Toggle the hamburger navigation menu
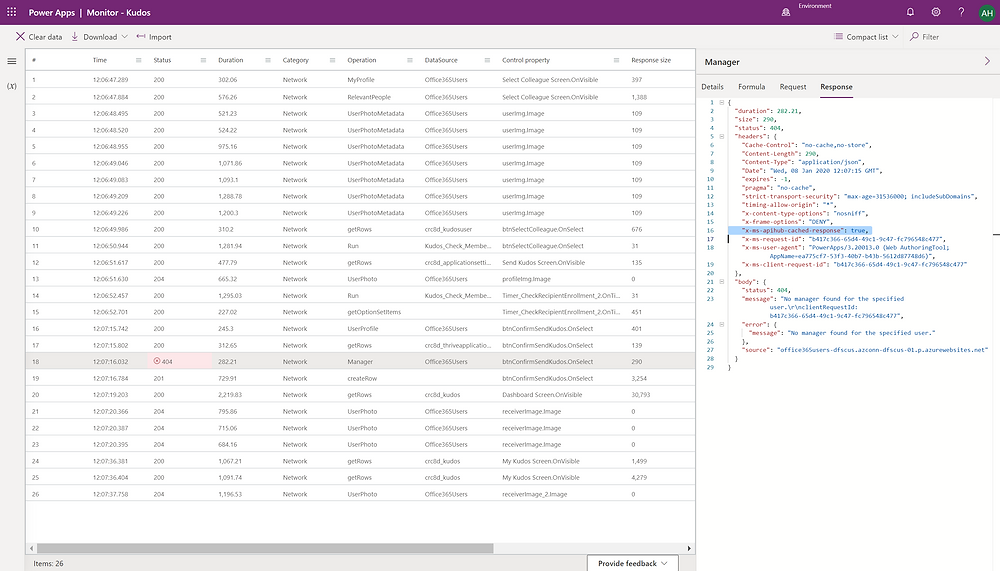Screen dimensions: 1000x571 (11, 61)
